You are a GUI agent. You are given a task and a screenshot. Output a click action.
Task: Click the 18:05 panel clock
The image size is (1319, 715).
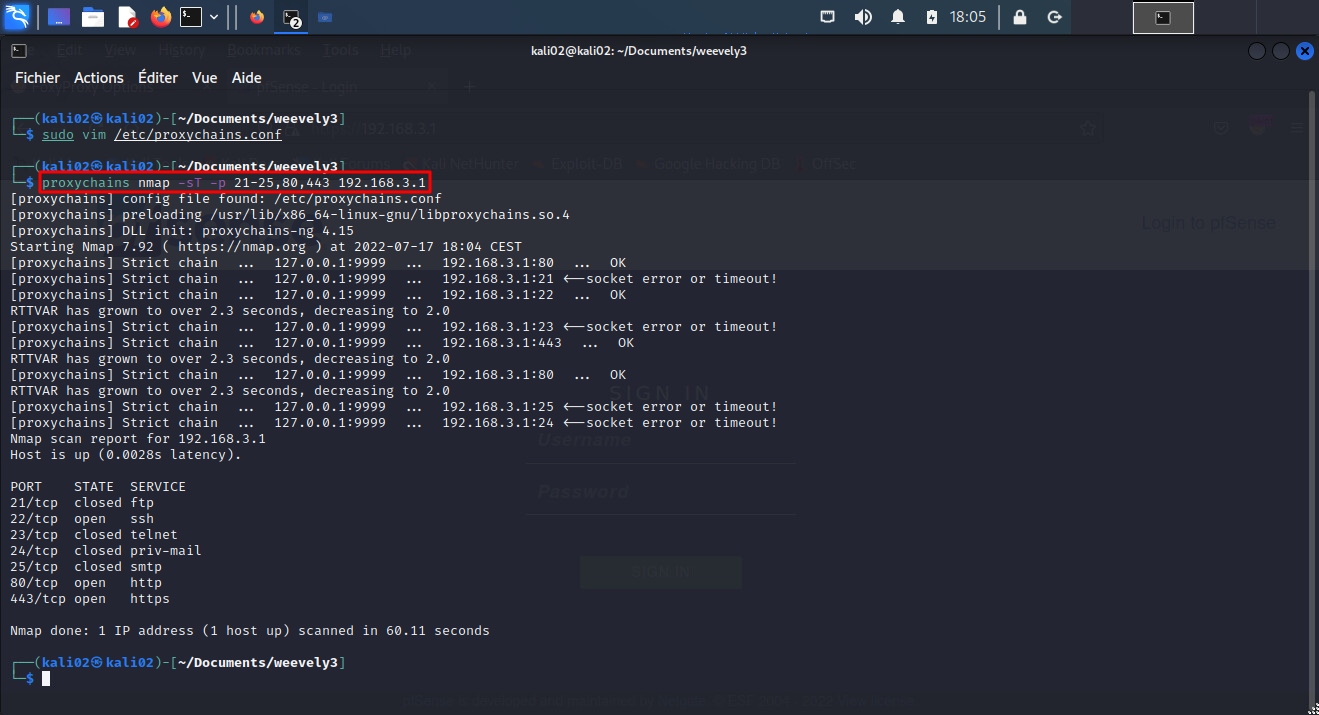(968, 17)
